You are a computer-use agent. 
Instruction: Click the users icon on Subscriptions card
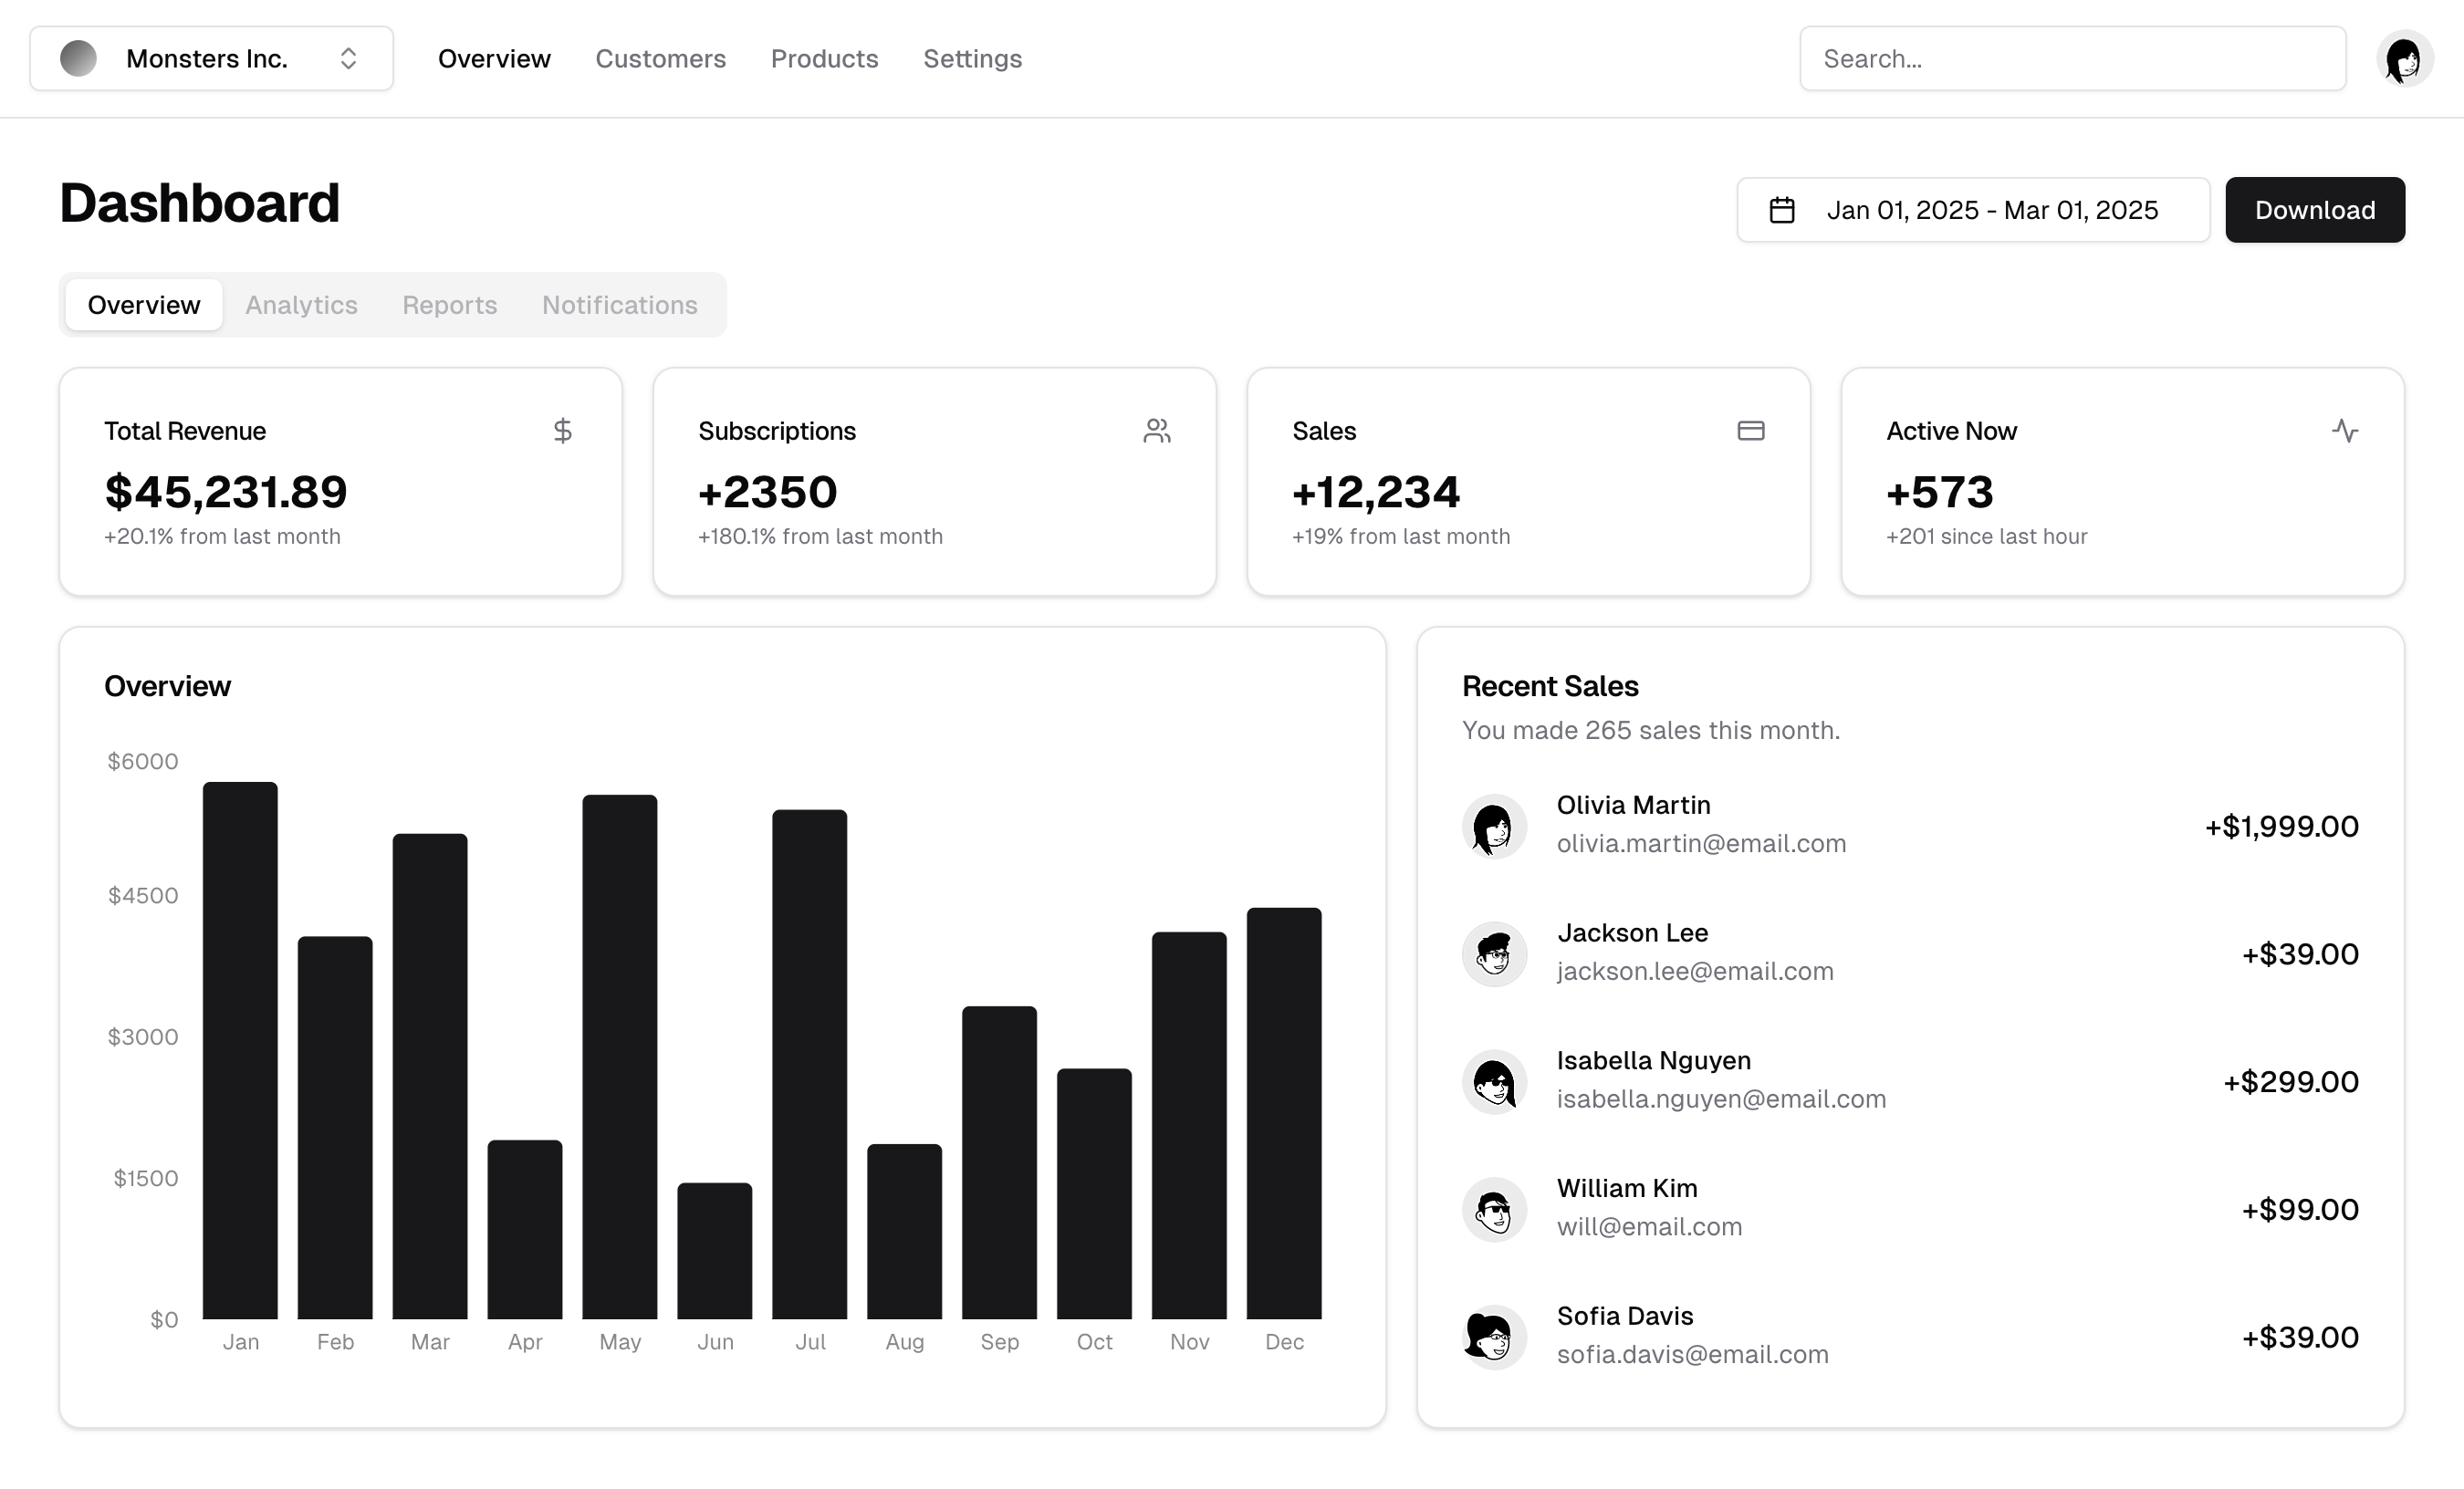coord(1157,431)
